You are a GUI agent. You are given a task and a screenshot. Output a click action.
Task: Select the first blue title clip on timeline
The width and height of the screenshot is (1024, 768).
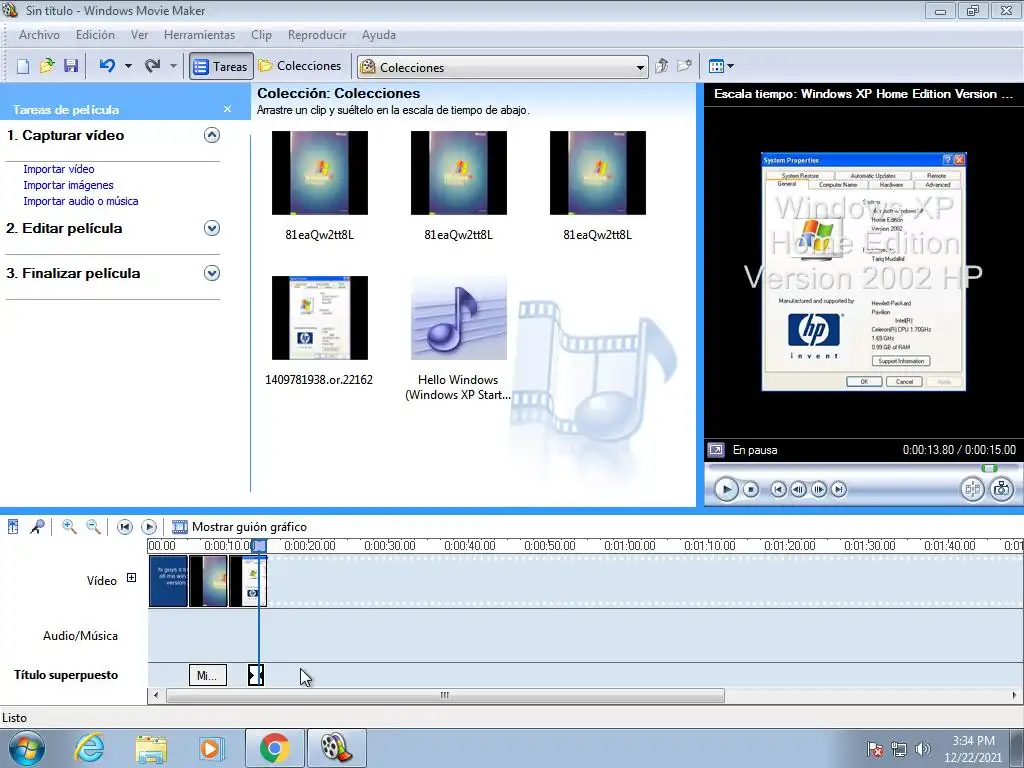pos(168,581)
